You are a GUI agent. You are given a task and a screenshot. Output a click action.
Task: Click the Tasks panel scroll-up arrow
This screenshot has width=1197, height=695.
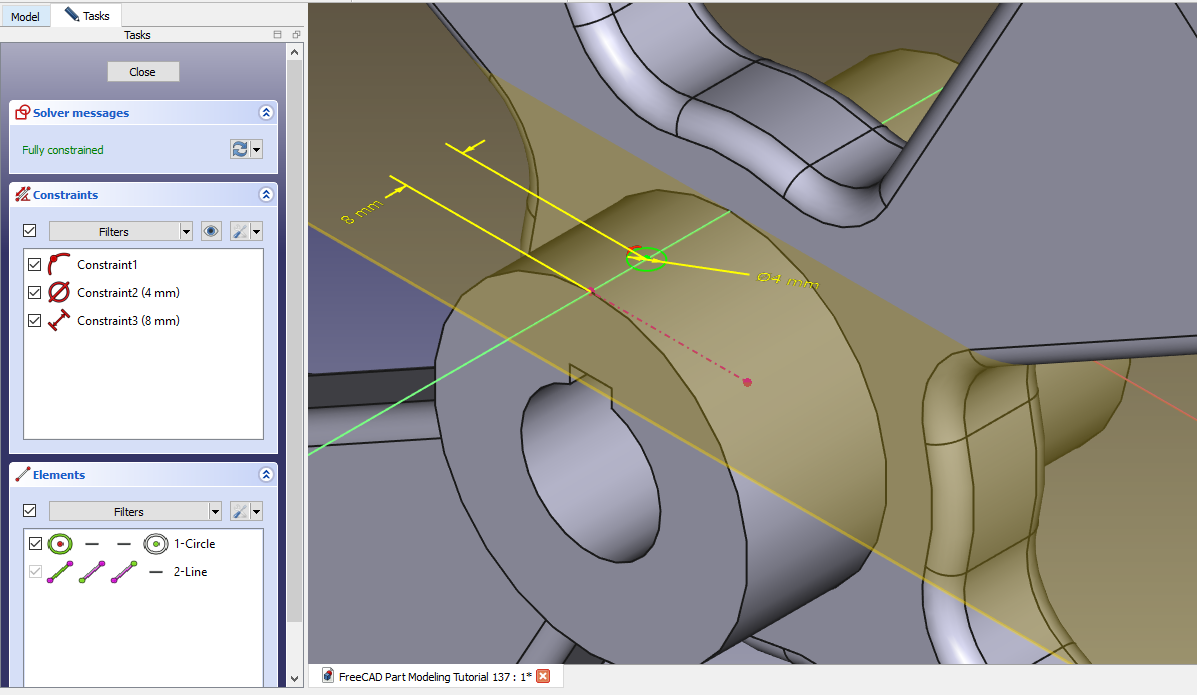(295, 52)
